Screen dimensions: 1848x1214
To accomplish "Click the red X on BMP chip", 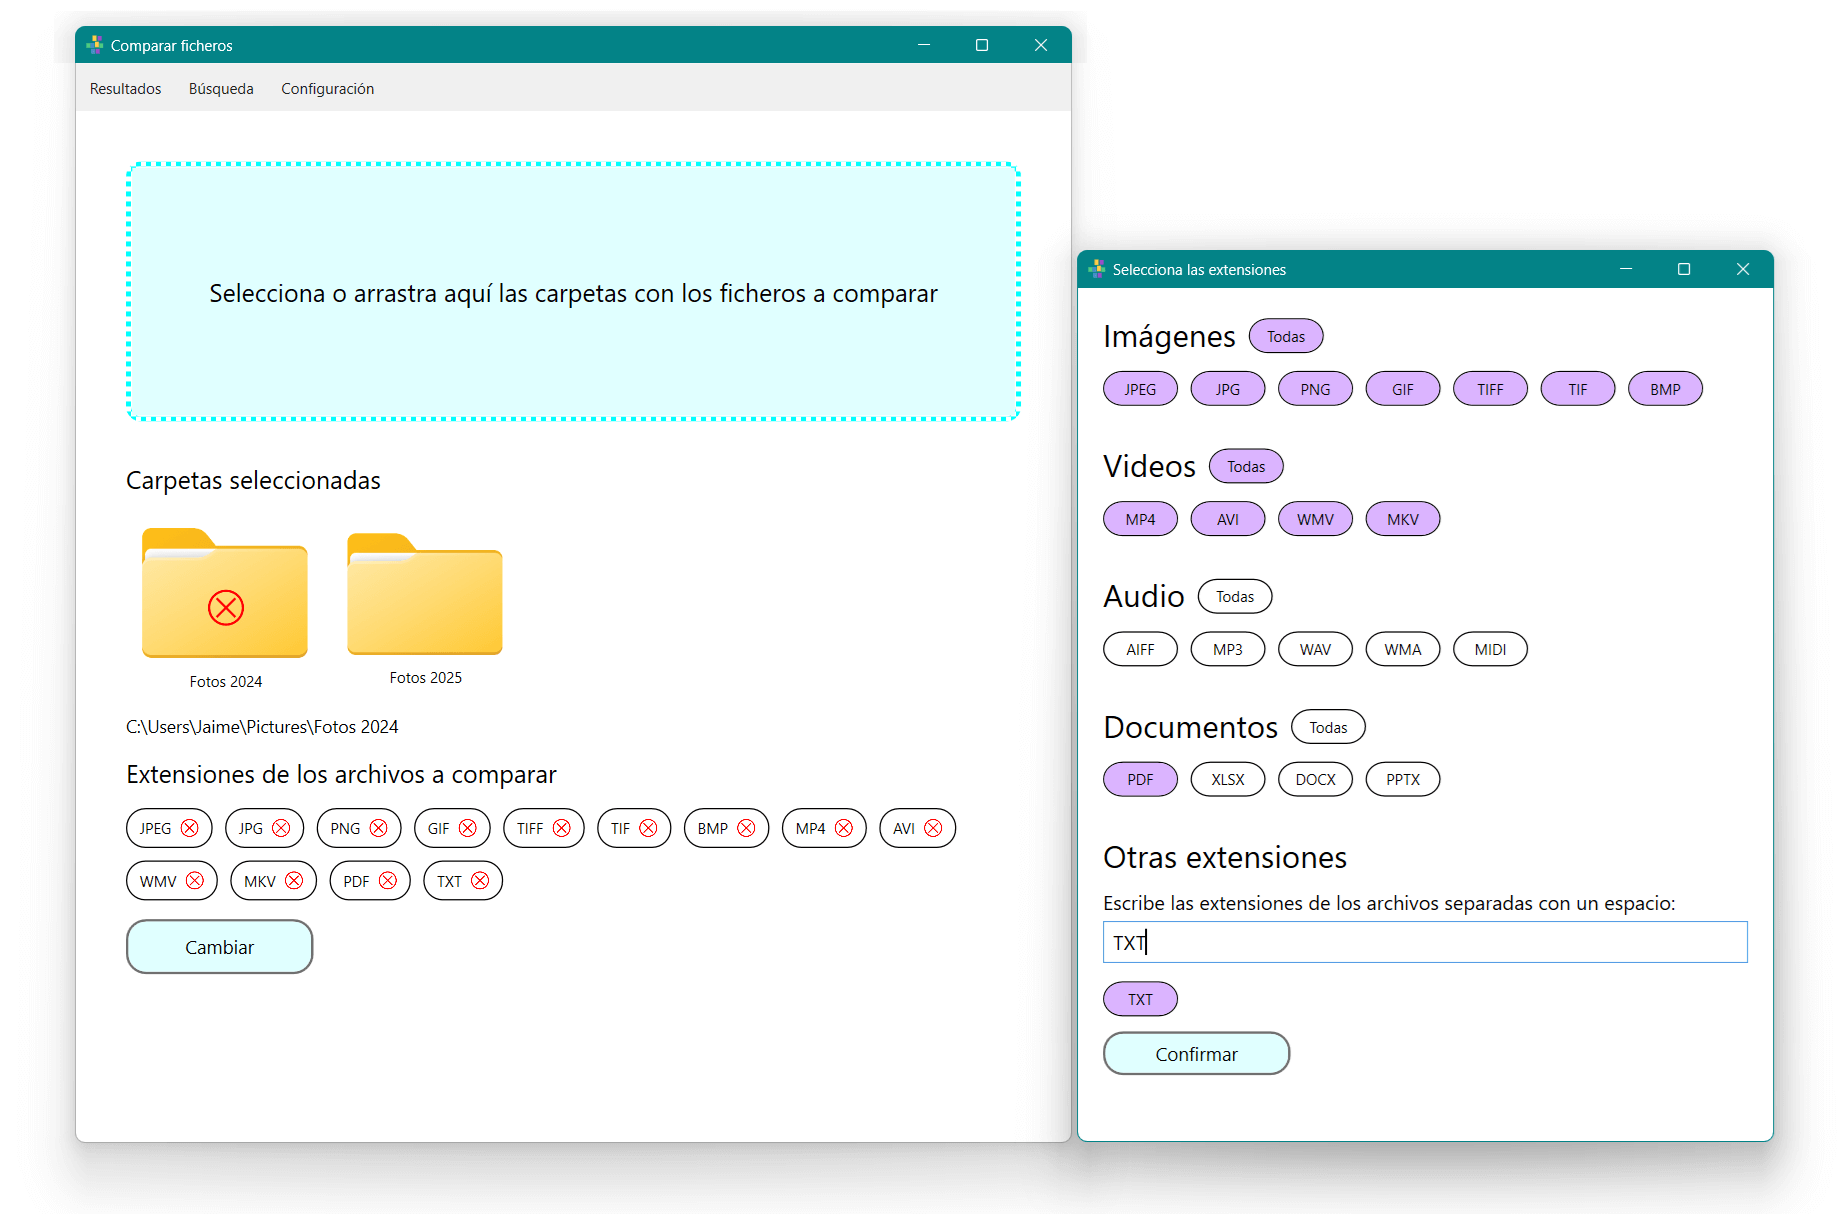I will tap(746, 828).
